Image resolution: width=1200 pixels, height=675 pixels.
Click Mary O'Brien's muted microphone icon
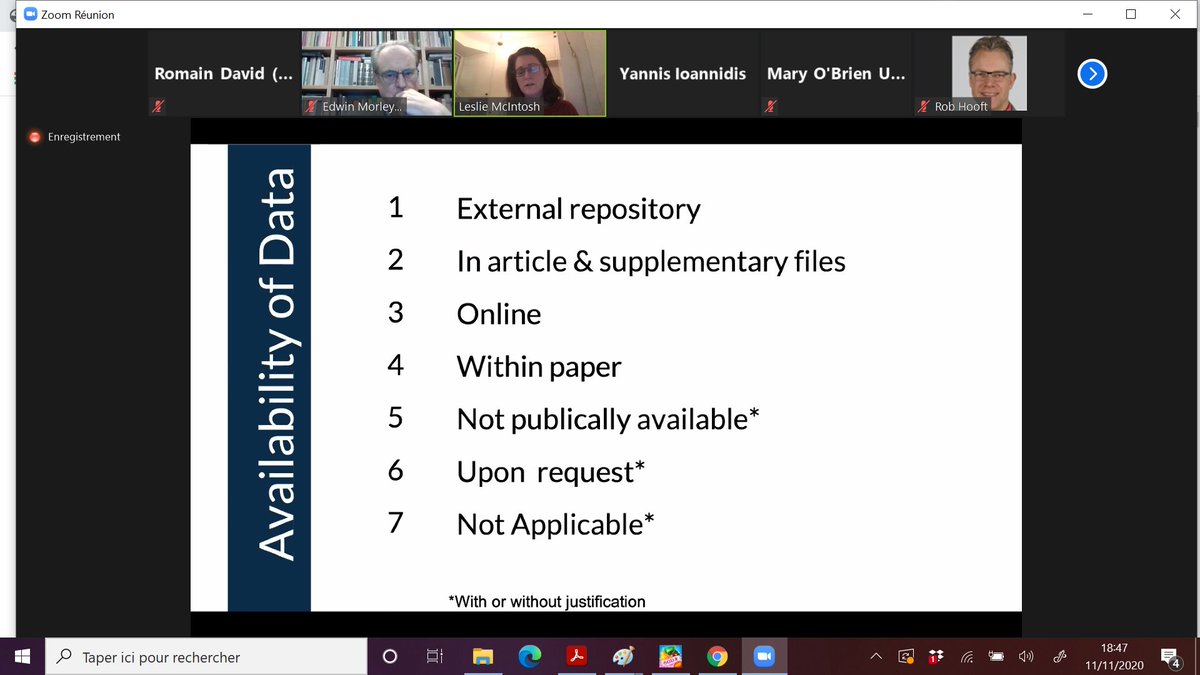click(x=770, y=105)
